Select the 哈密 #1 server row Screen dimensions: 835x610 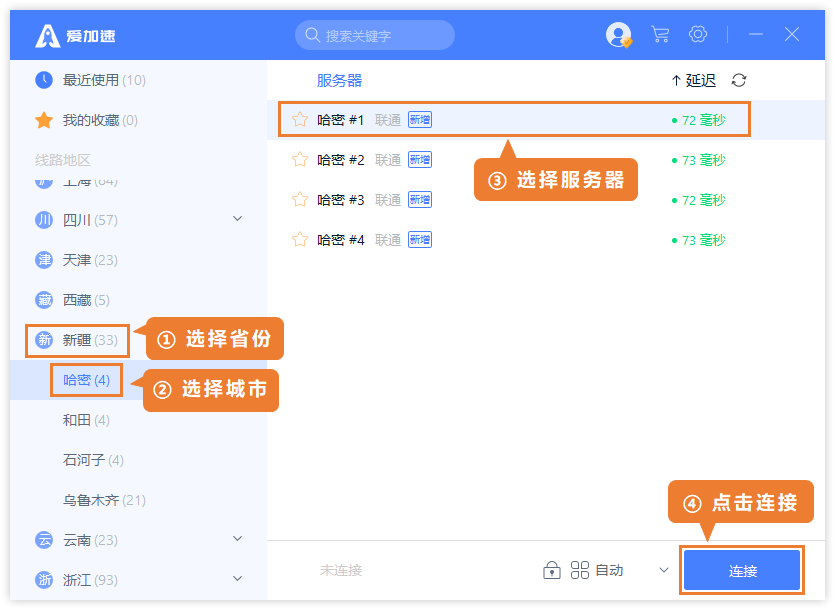point(546,120)
